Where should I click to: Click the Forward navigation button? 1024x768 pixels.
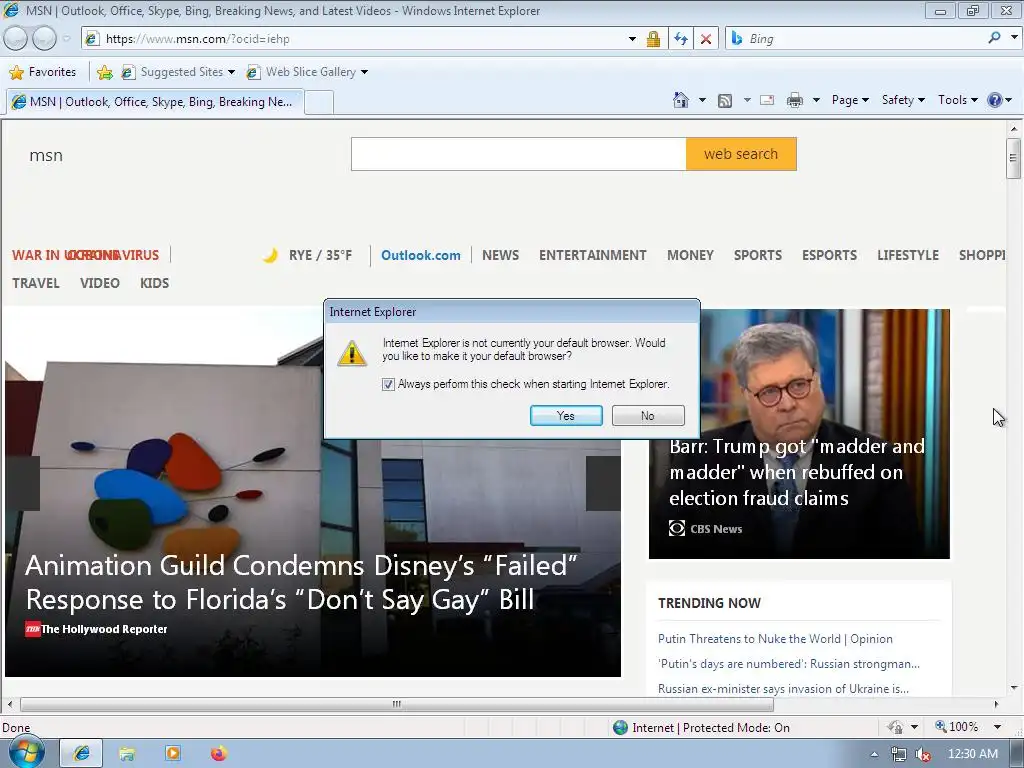pos(44,39)
